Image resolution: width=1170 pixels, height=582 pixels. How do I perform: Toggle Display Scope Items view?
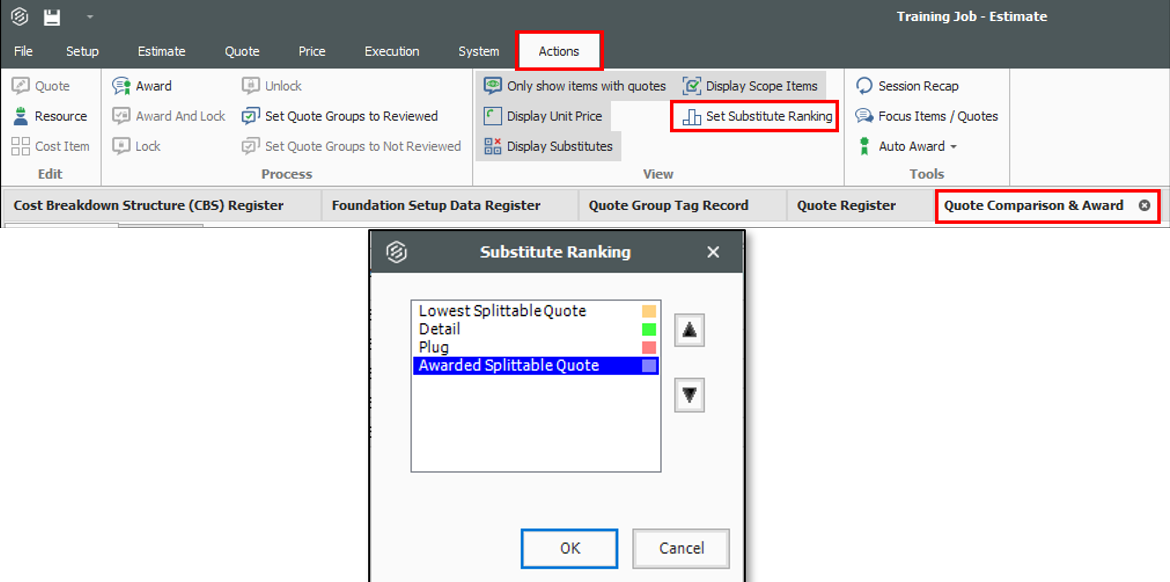[751, 86]
